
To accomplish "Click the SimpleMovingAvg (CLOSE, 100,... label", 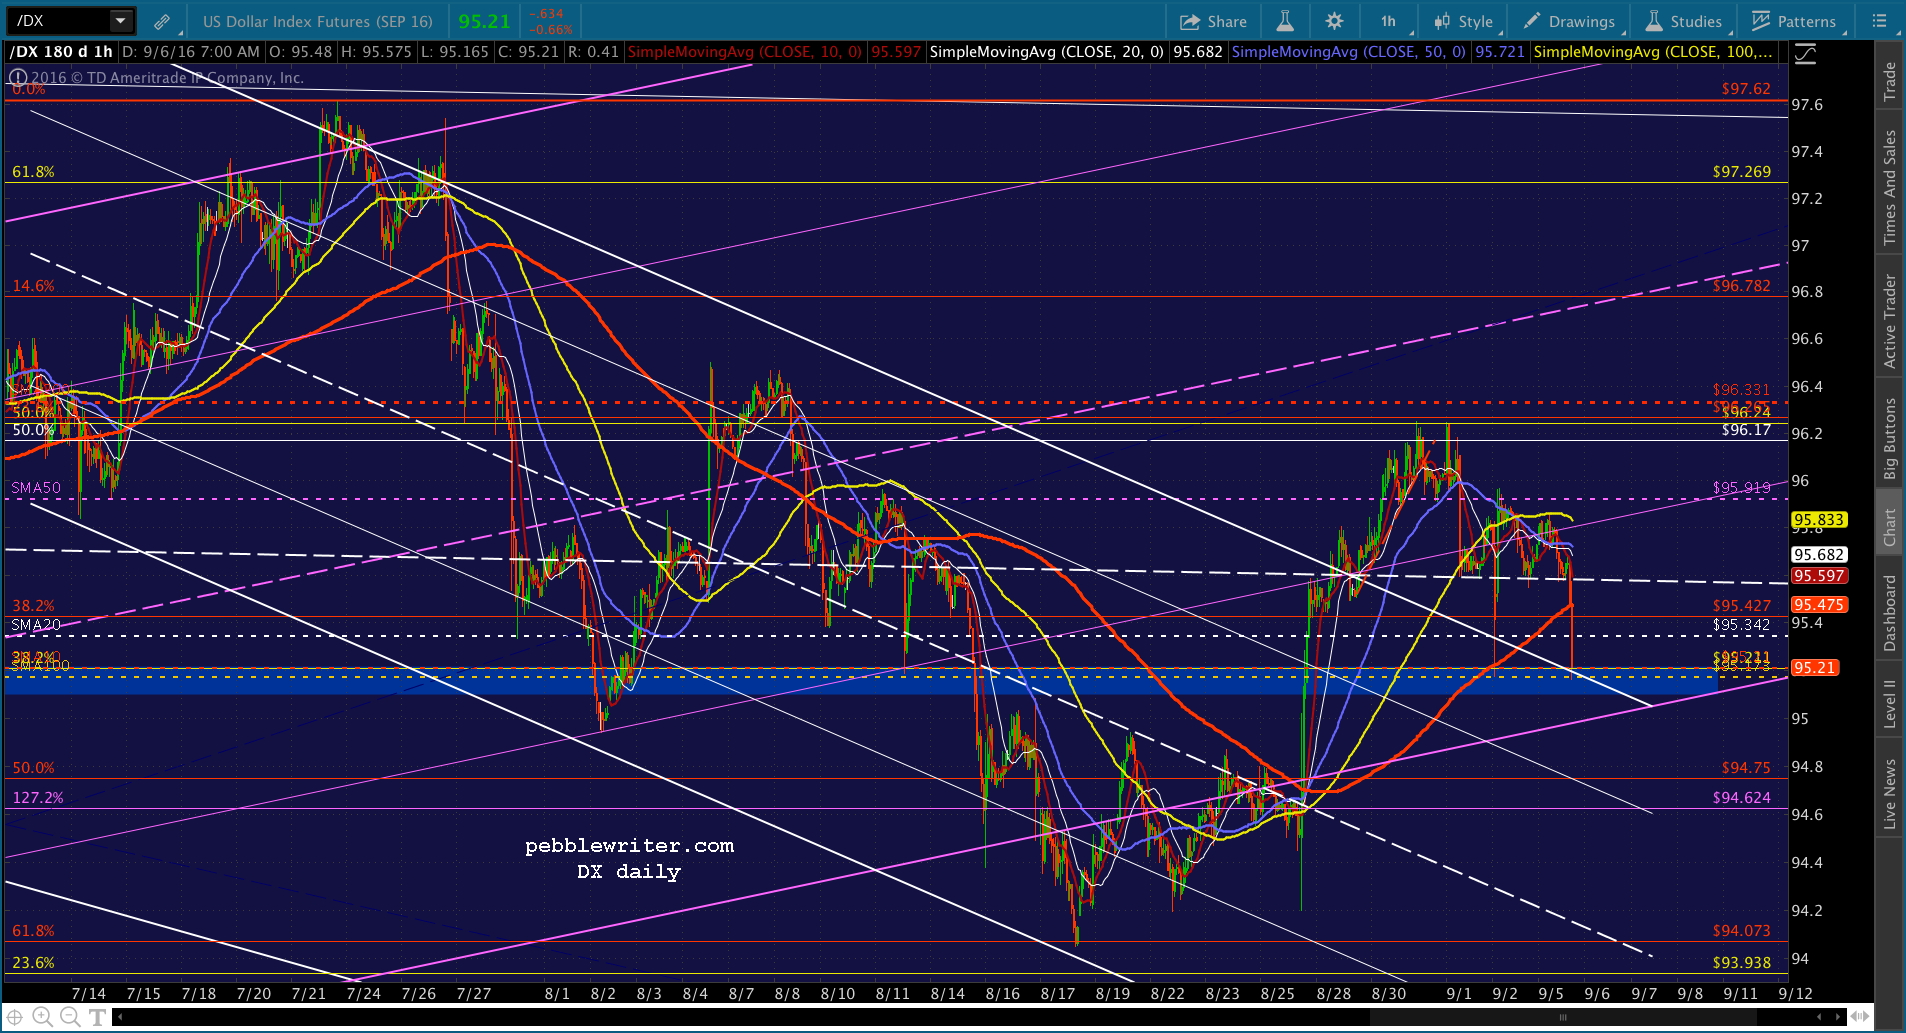I will pos(1652,52).
